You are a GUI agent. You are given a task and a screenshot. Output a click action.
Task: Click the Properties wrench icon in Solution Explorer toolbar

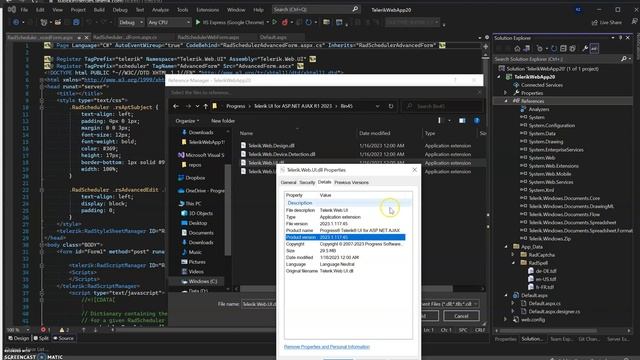pos(585,49)
